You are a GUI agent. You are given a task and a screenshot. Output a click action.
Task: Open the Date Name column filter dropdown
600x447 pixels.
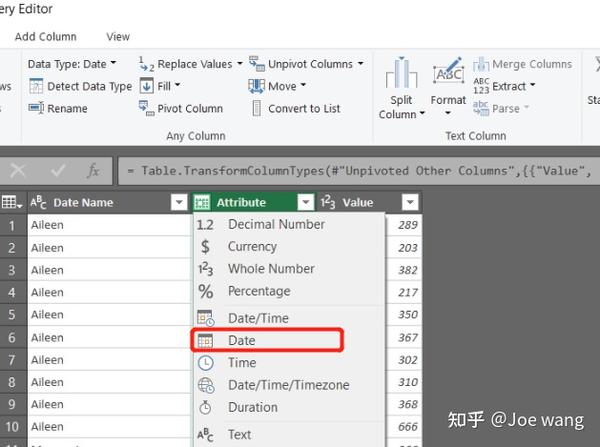[179, 202]
